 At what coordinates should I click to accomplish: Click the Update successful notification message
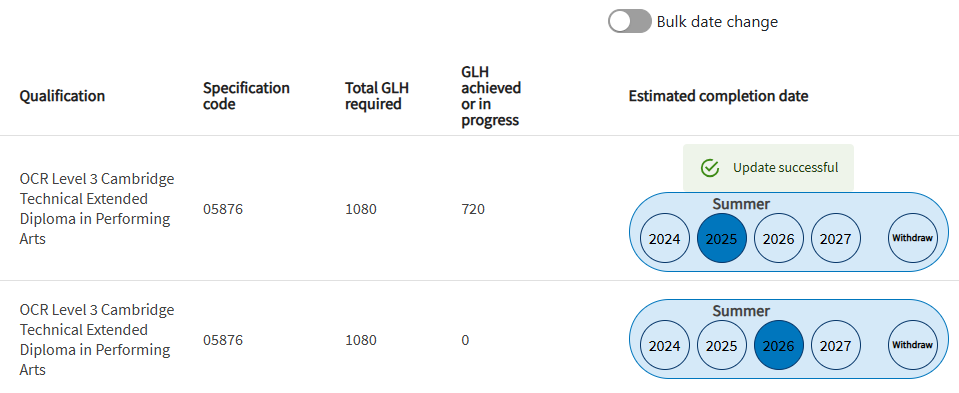pyautogui.click(x=768, y=167)
